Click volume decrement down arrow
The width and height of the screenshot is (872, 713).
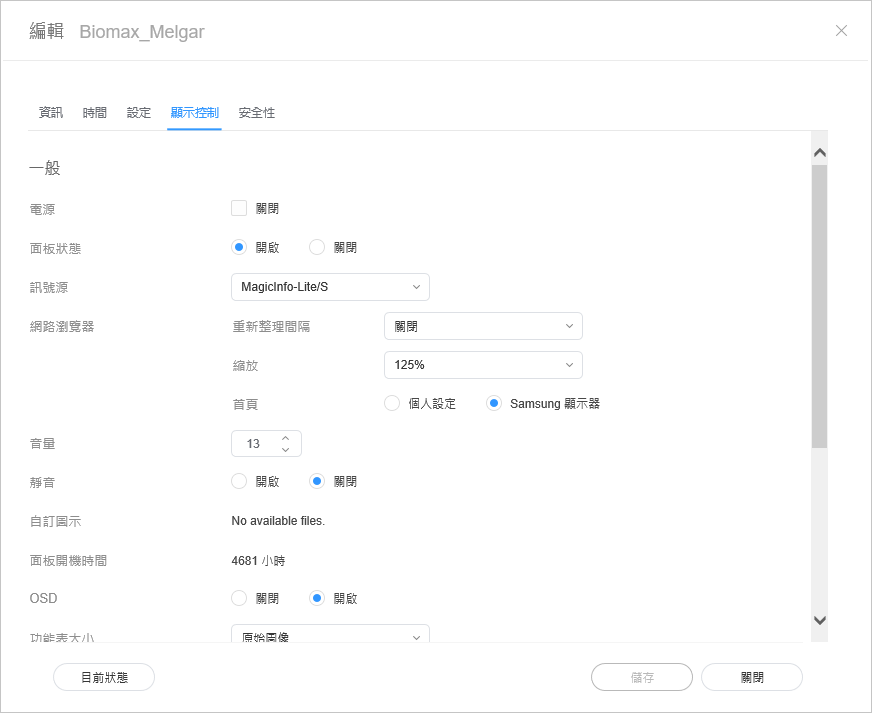point(285,450)
